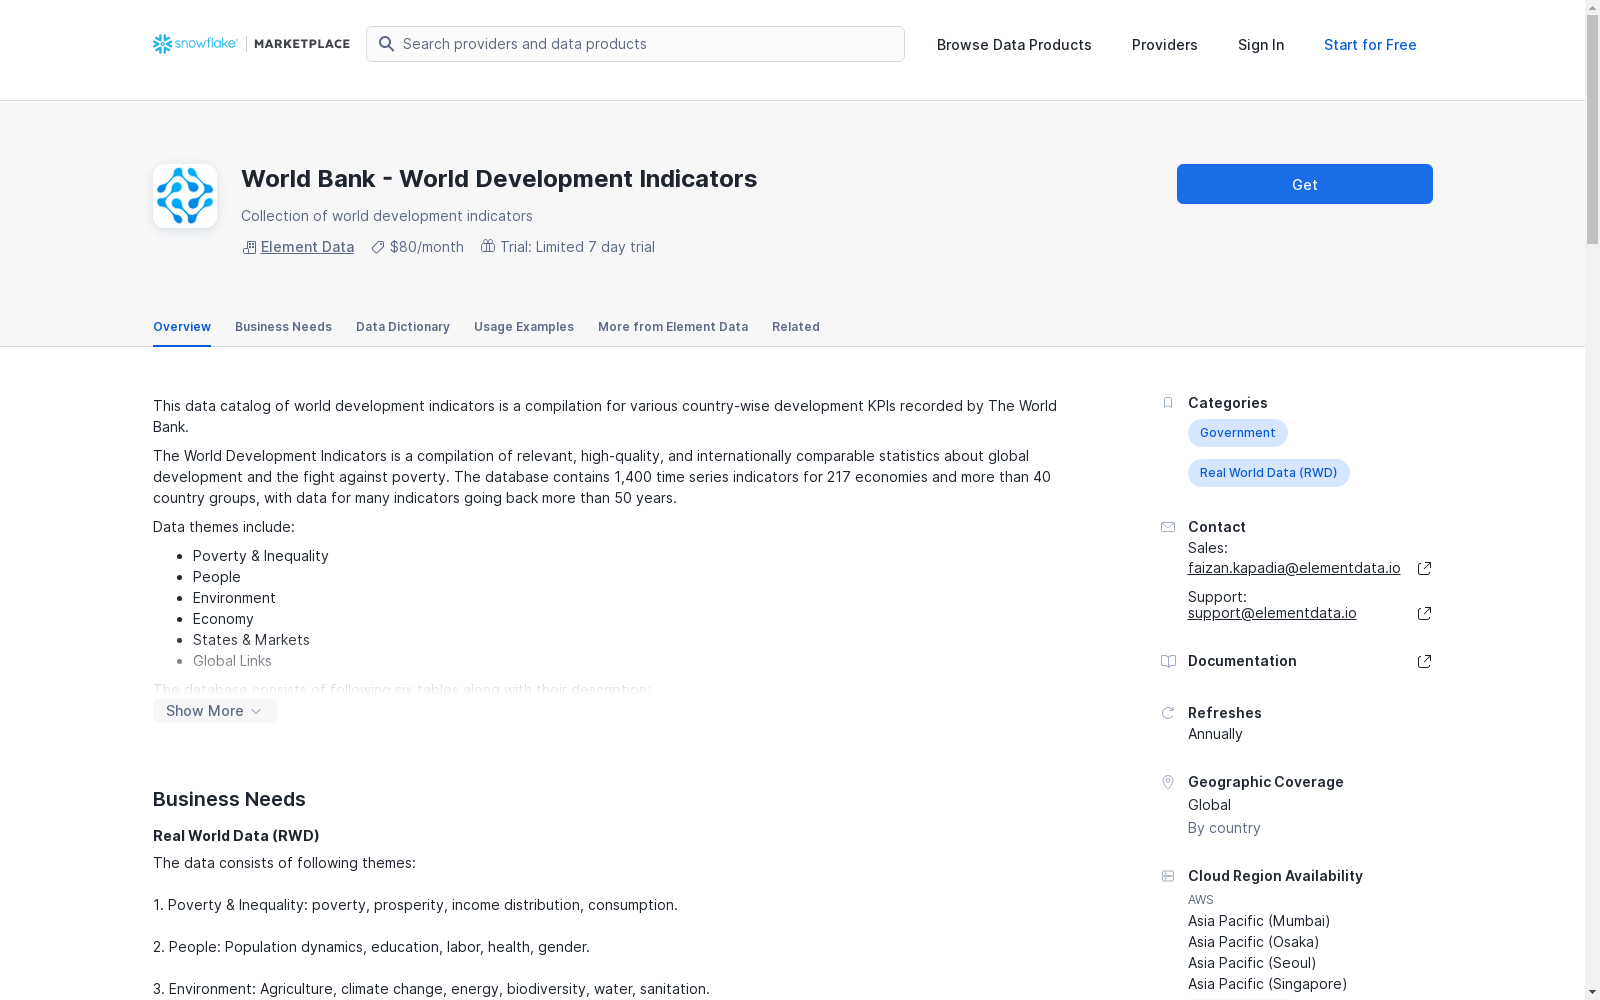
Task: Click the Categories bookmark icon
Action: coord(1168,403)
